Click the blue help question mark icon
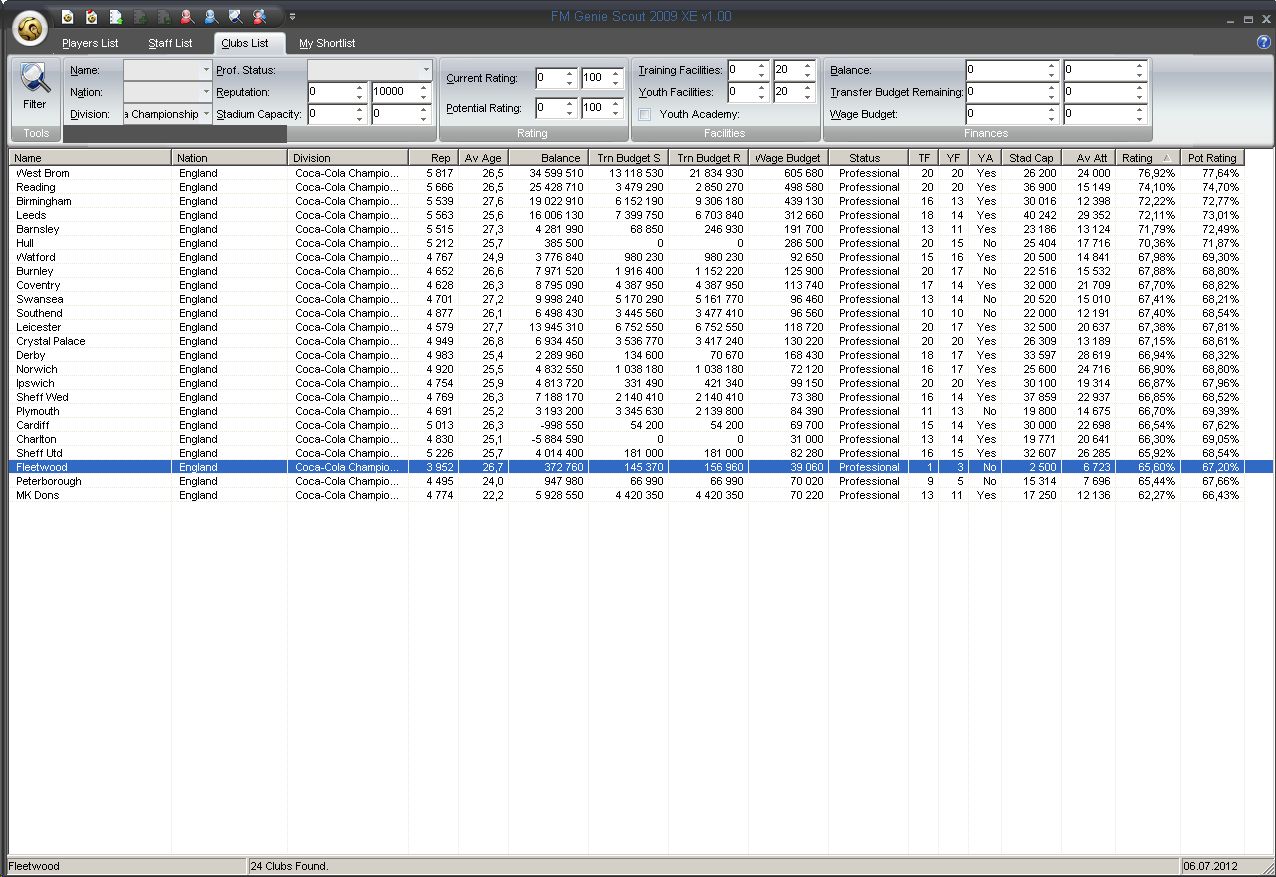 pyautogui.click(x=1263, y=42)
